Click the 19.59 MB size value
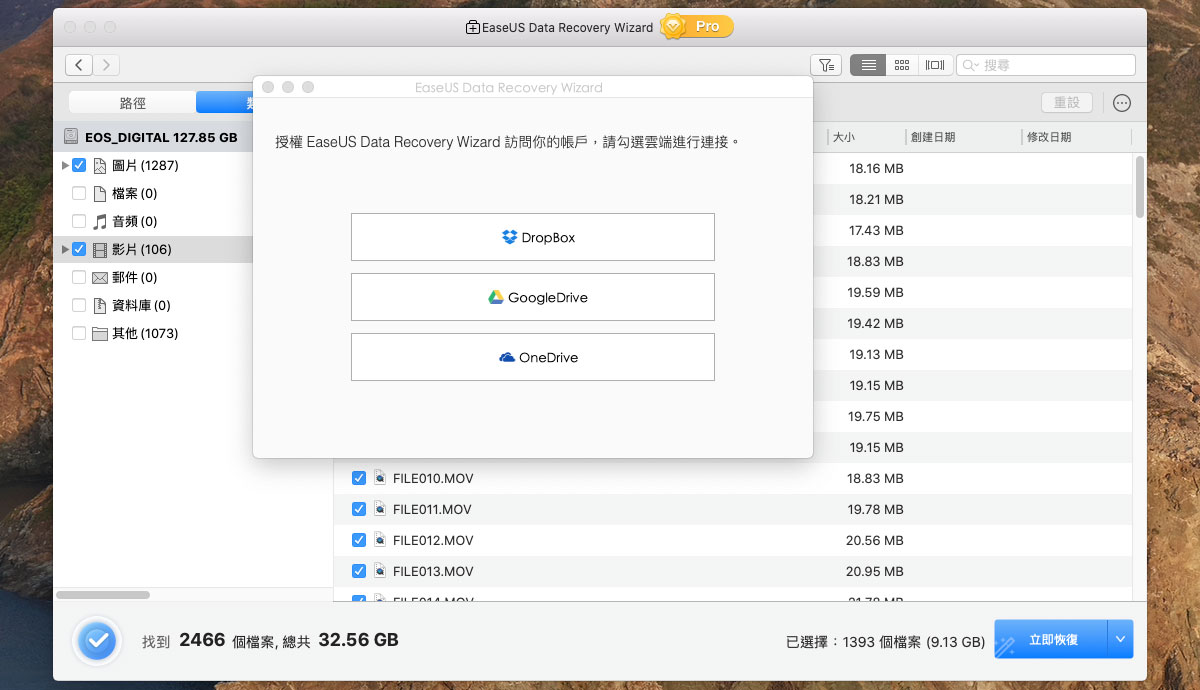 (876, 292)
